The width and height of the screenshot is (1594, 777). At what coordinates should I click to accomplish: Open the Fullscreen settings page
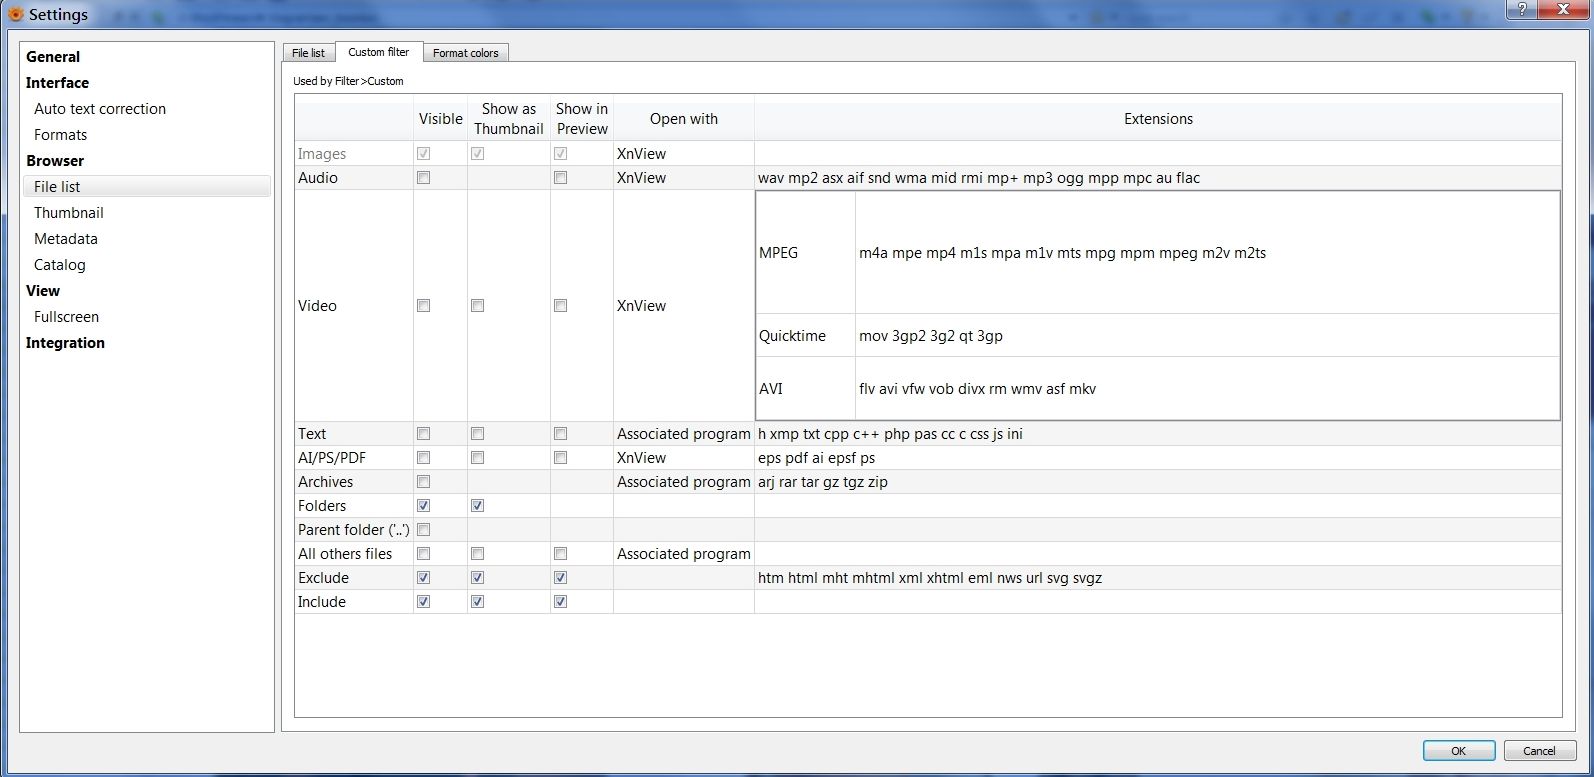(x=66, y=317)
